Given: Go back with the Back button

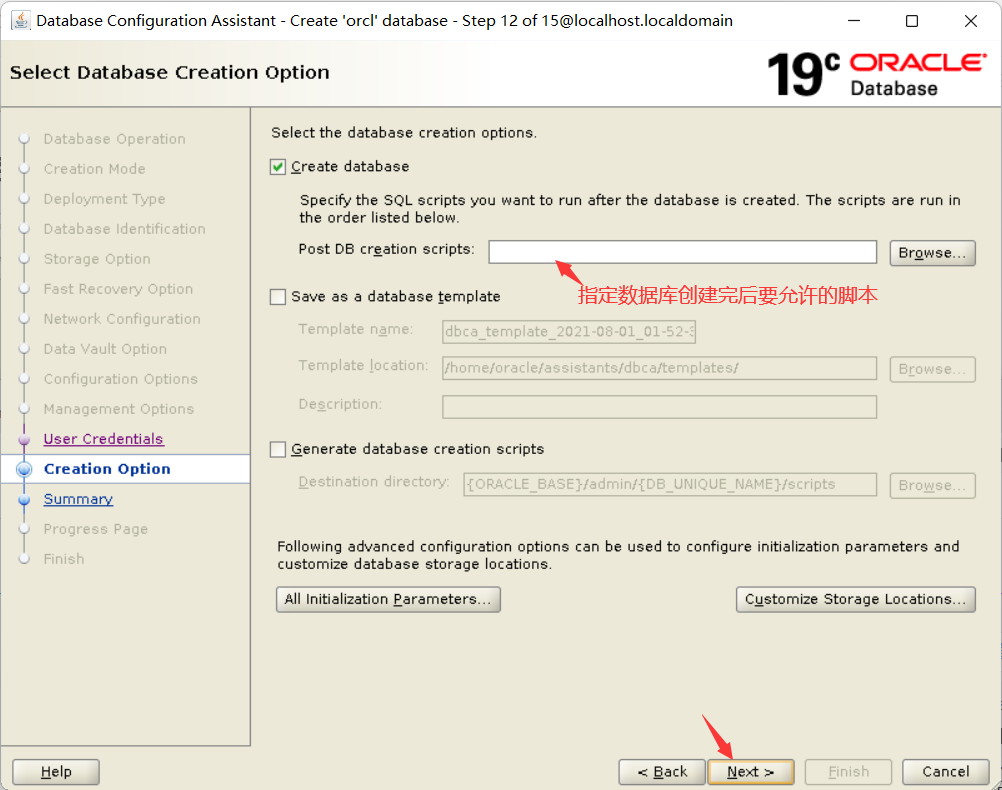Looking at the screenshot, I should pyautogui.click(x=662, y=771).
